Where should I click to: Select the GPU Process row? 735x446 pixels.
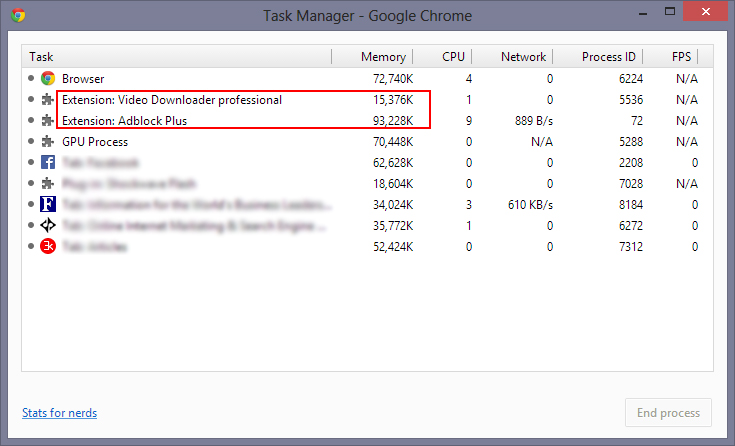click(x=368, y=142)
